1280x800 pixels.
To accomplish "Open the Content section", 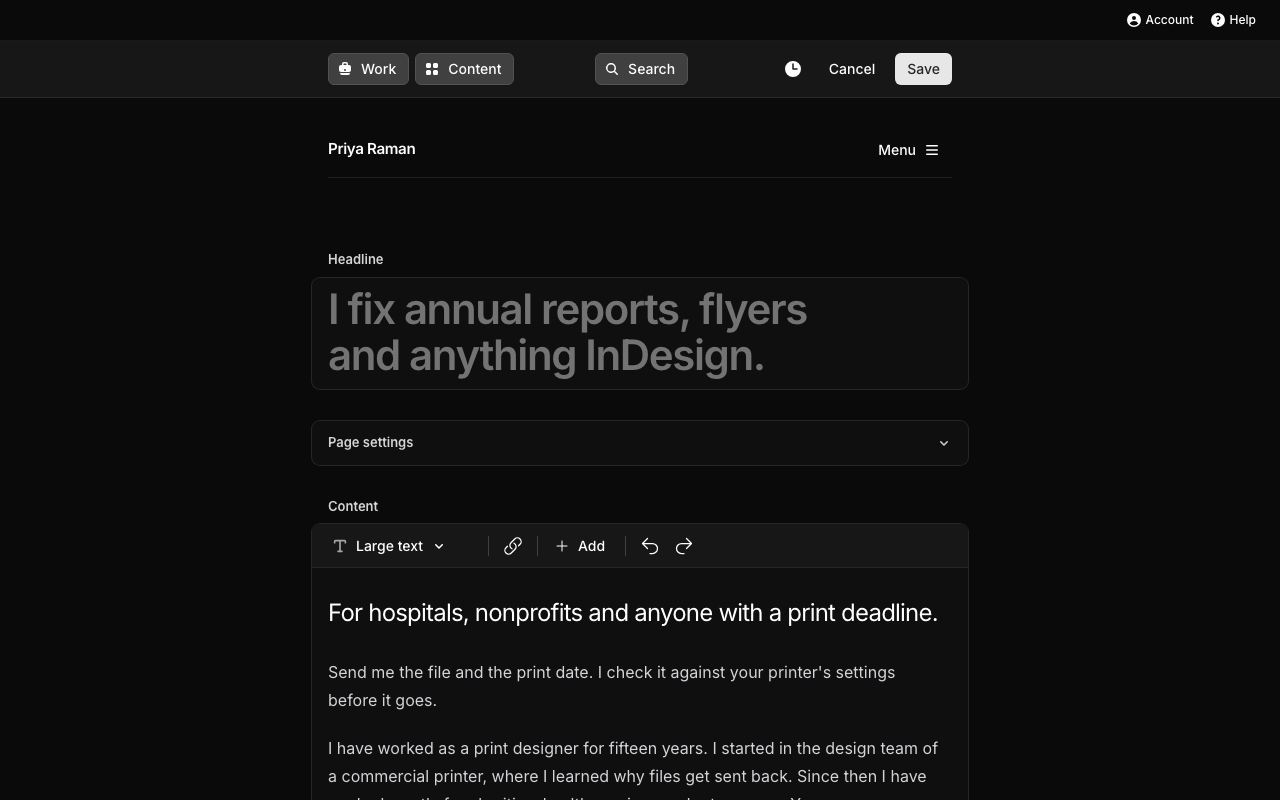I will (x=464, y=69).
